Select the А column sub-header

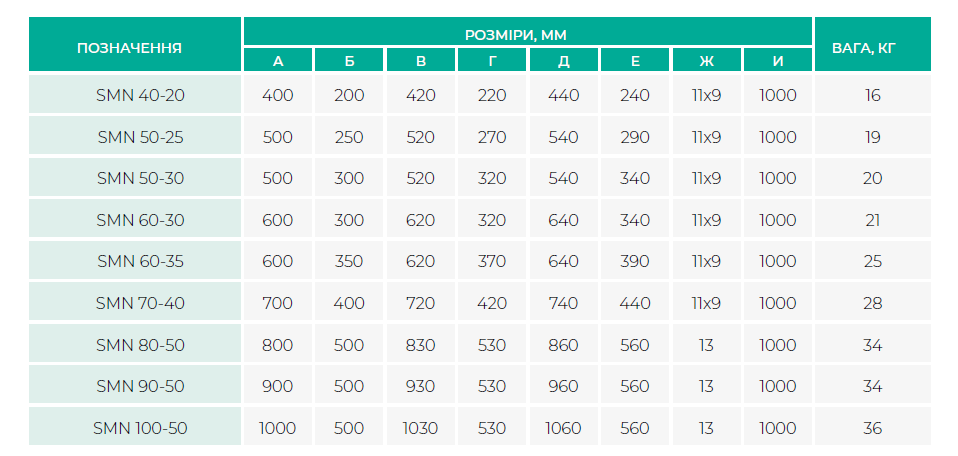(x=278, y=61)
